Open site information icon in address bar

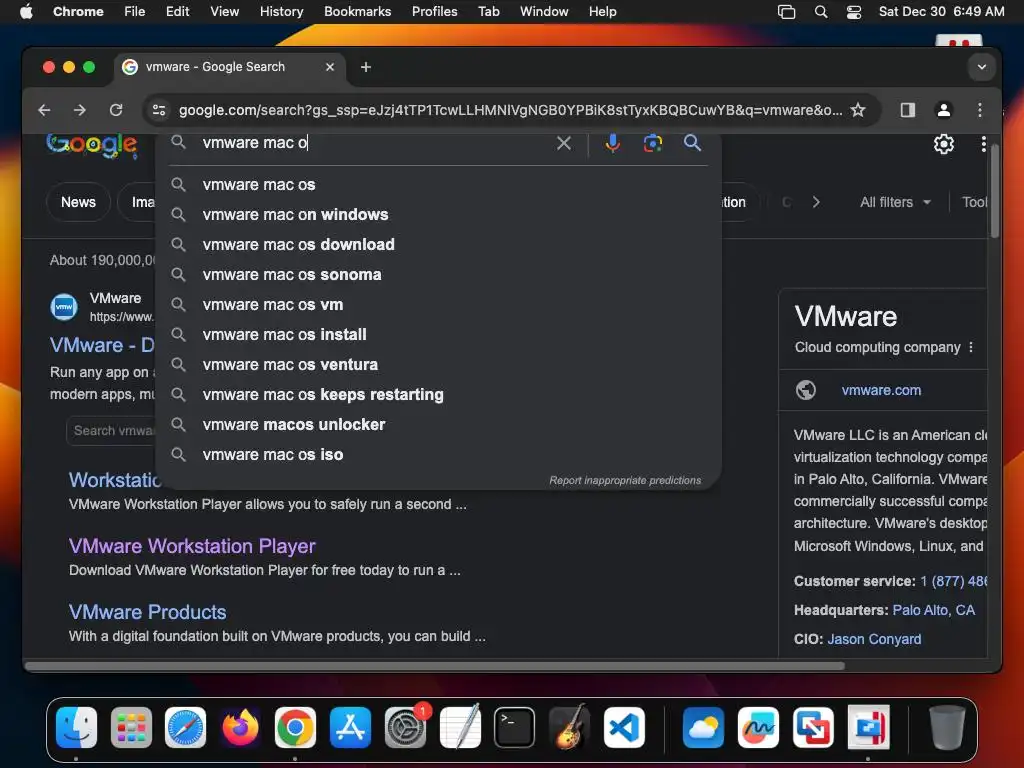[x=159, y=110]
